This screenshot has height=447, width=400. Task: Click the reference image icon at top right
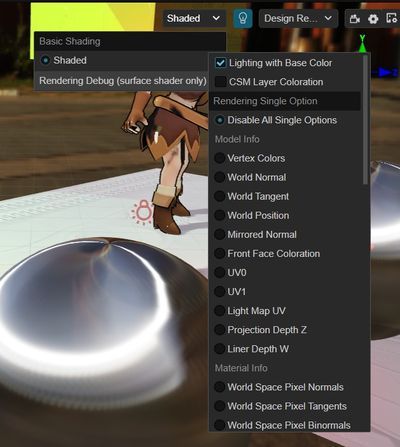point(392,18)
